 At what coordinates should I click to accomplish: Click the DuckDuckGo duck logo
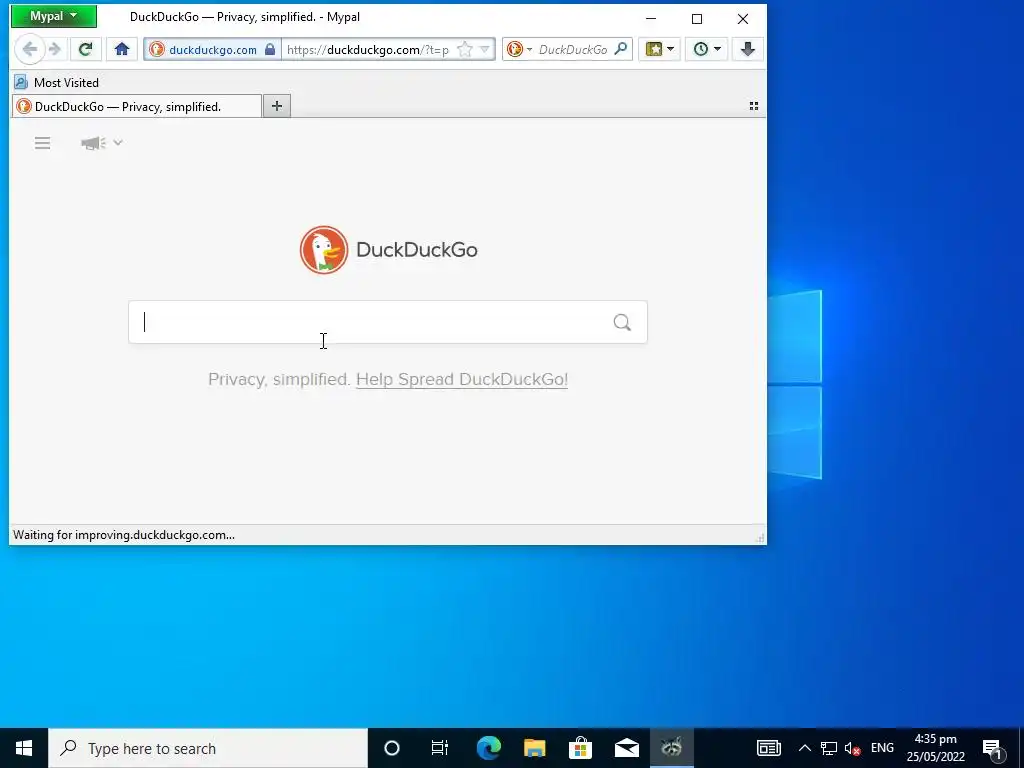point(324,249)
